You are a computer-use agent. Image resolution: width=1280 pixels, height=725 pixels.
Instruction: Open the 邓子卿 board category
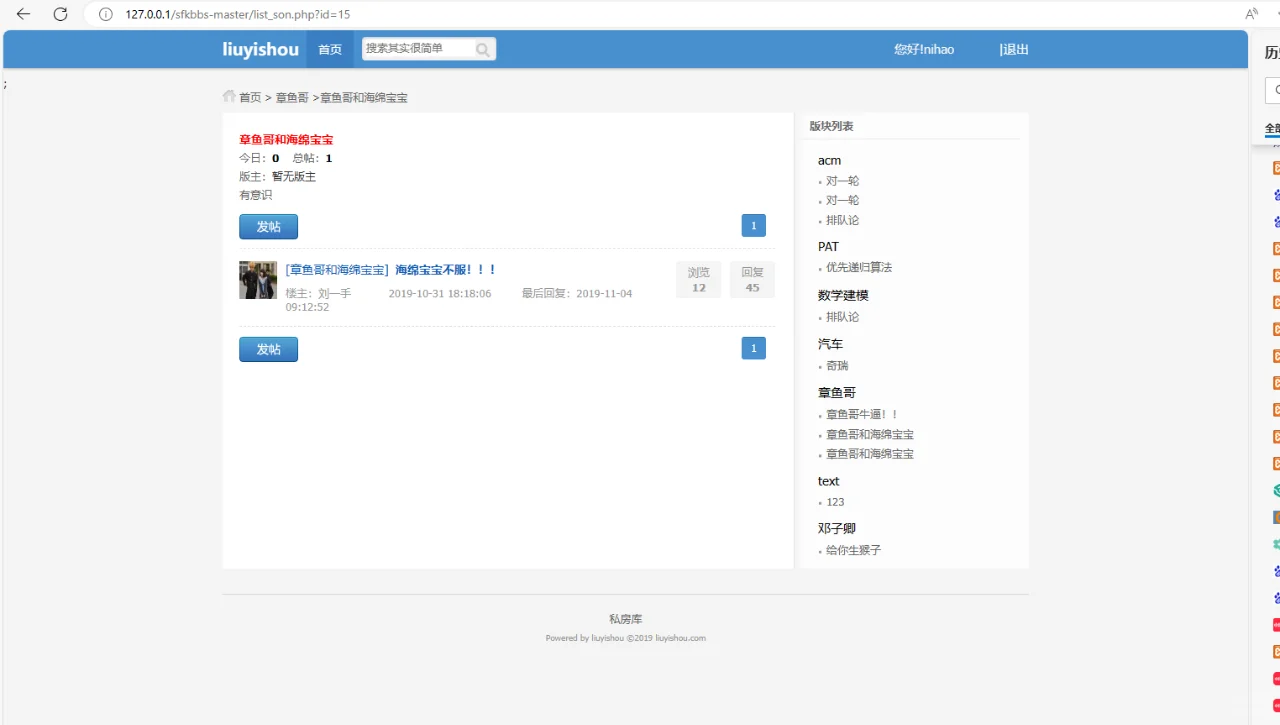click(837, 528)
